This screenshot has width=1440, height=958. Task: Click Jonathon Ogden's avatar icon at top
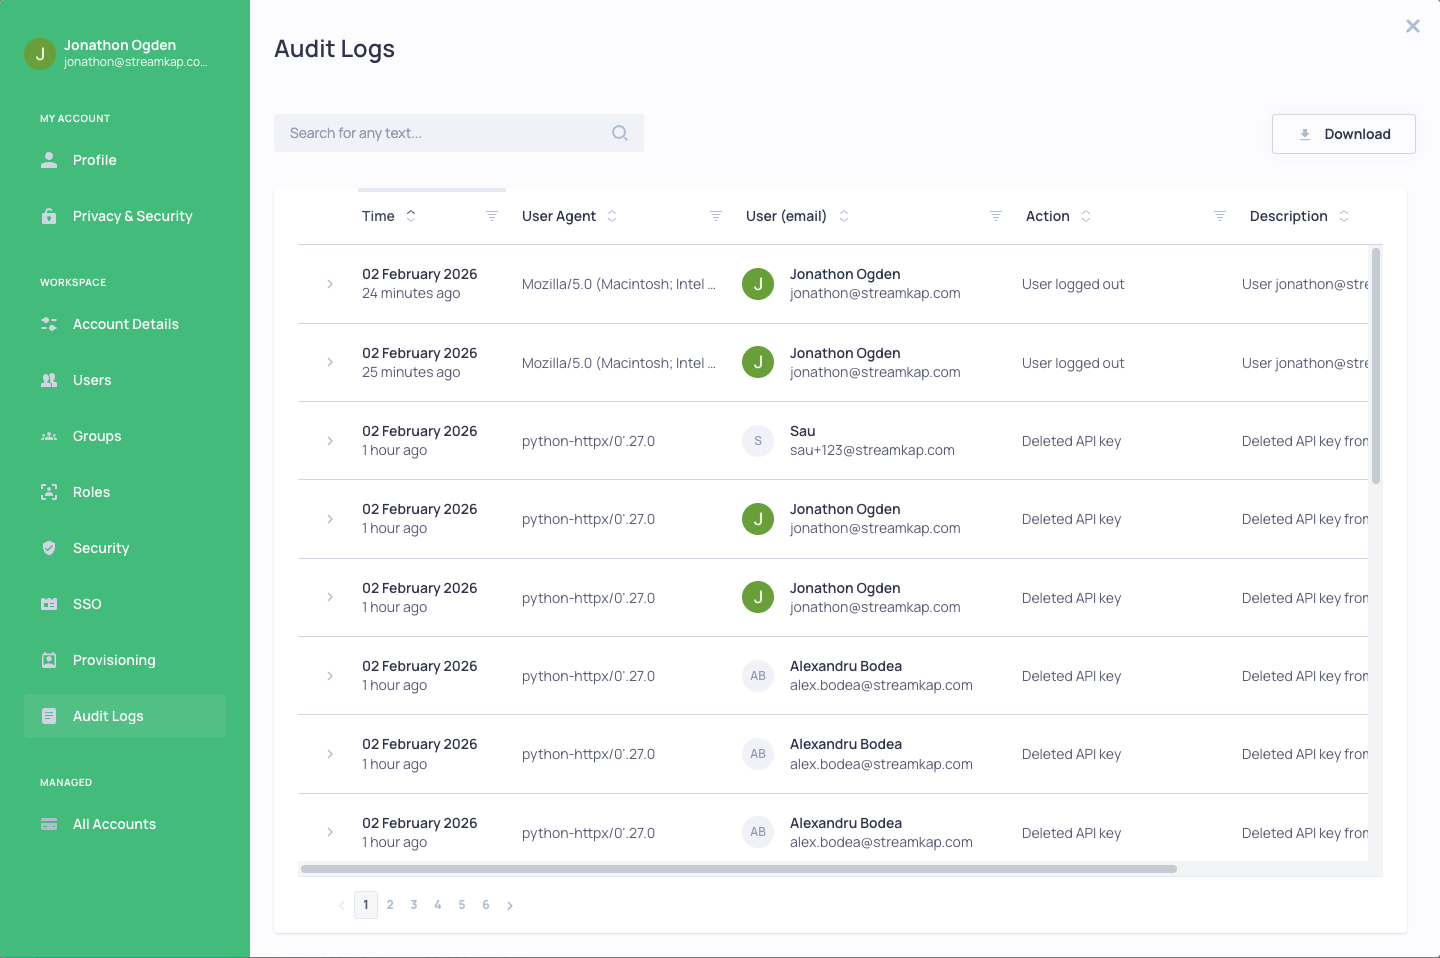(39, 52)
